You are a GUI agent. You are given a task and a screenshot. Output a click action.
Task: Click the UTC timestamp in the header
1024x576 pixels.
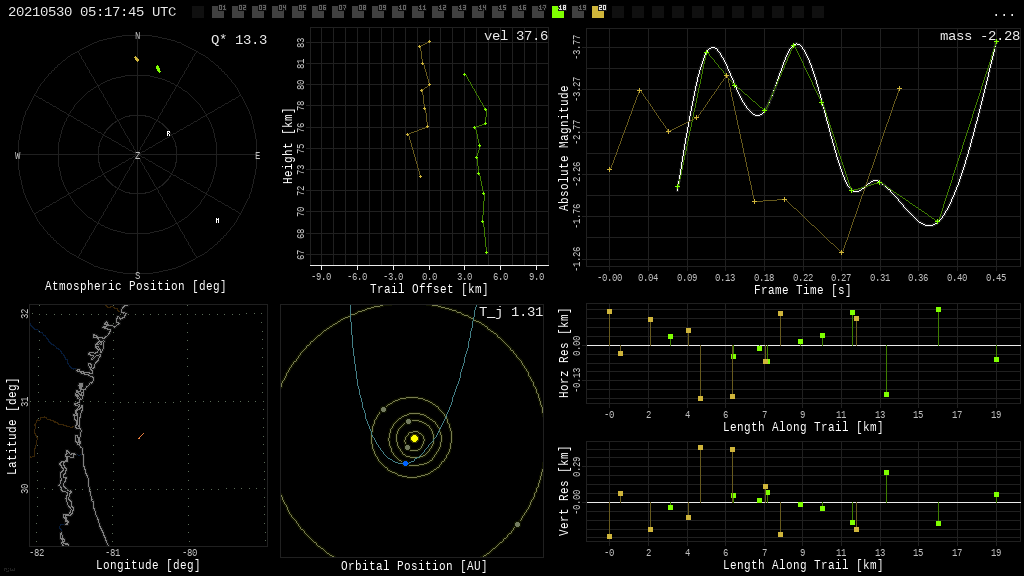92,12
